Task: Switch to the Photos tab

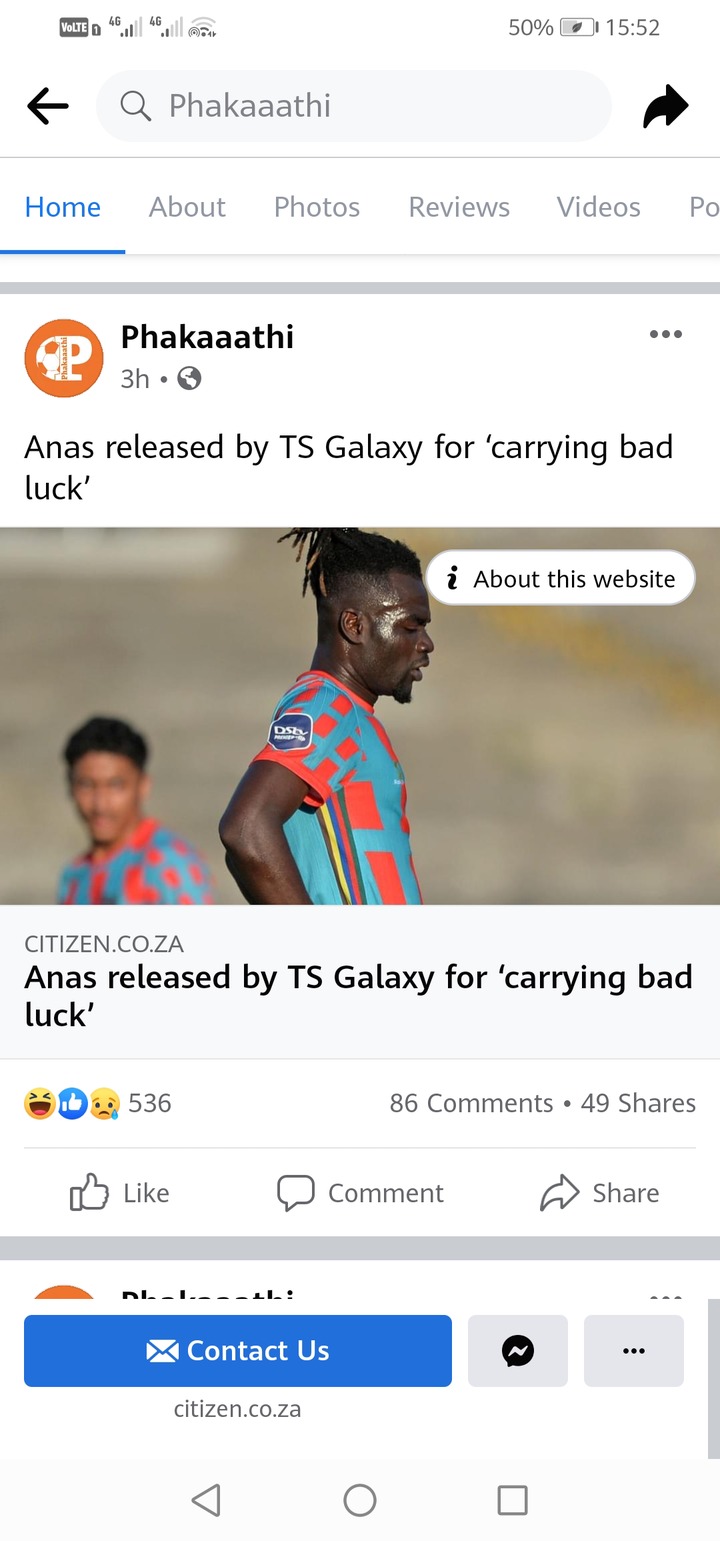Action: coord(317,207)
